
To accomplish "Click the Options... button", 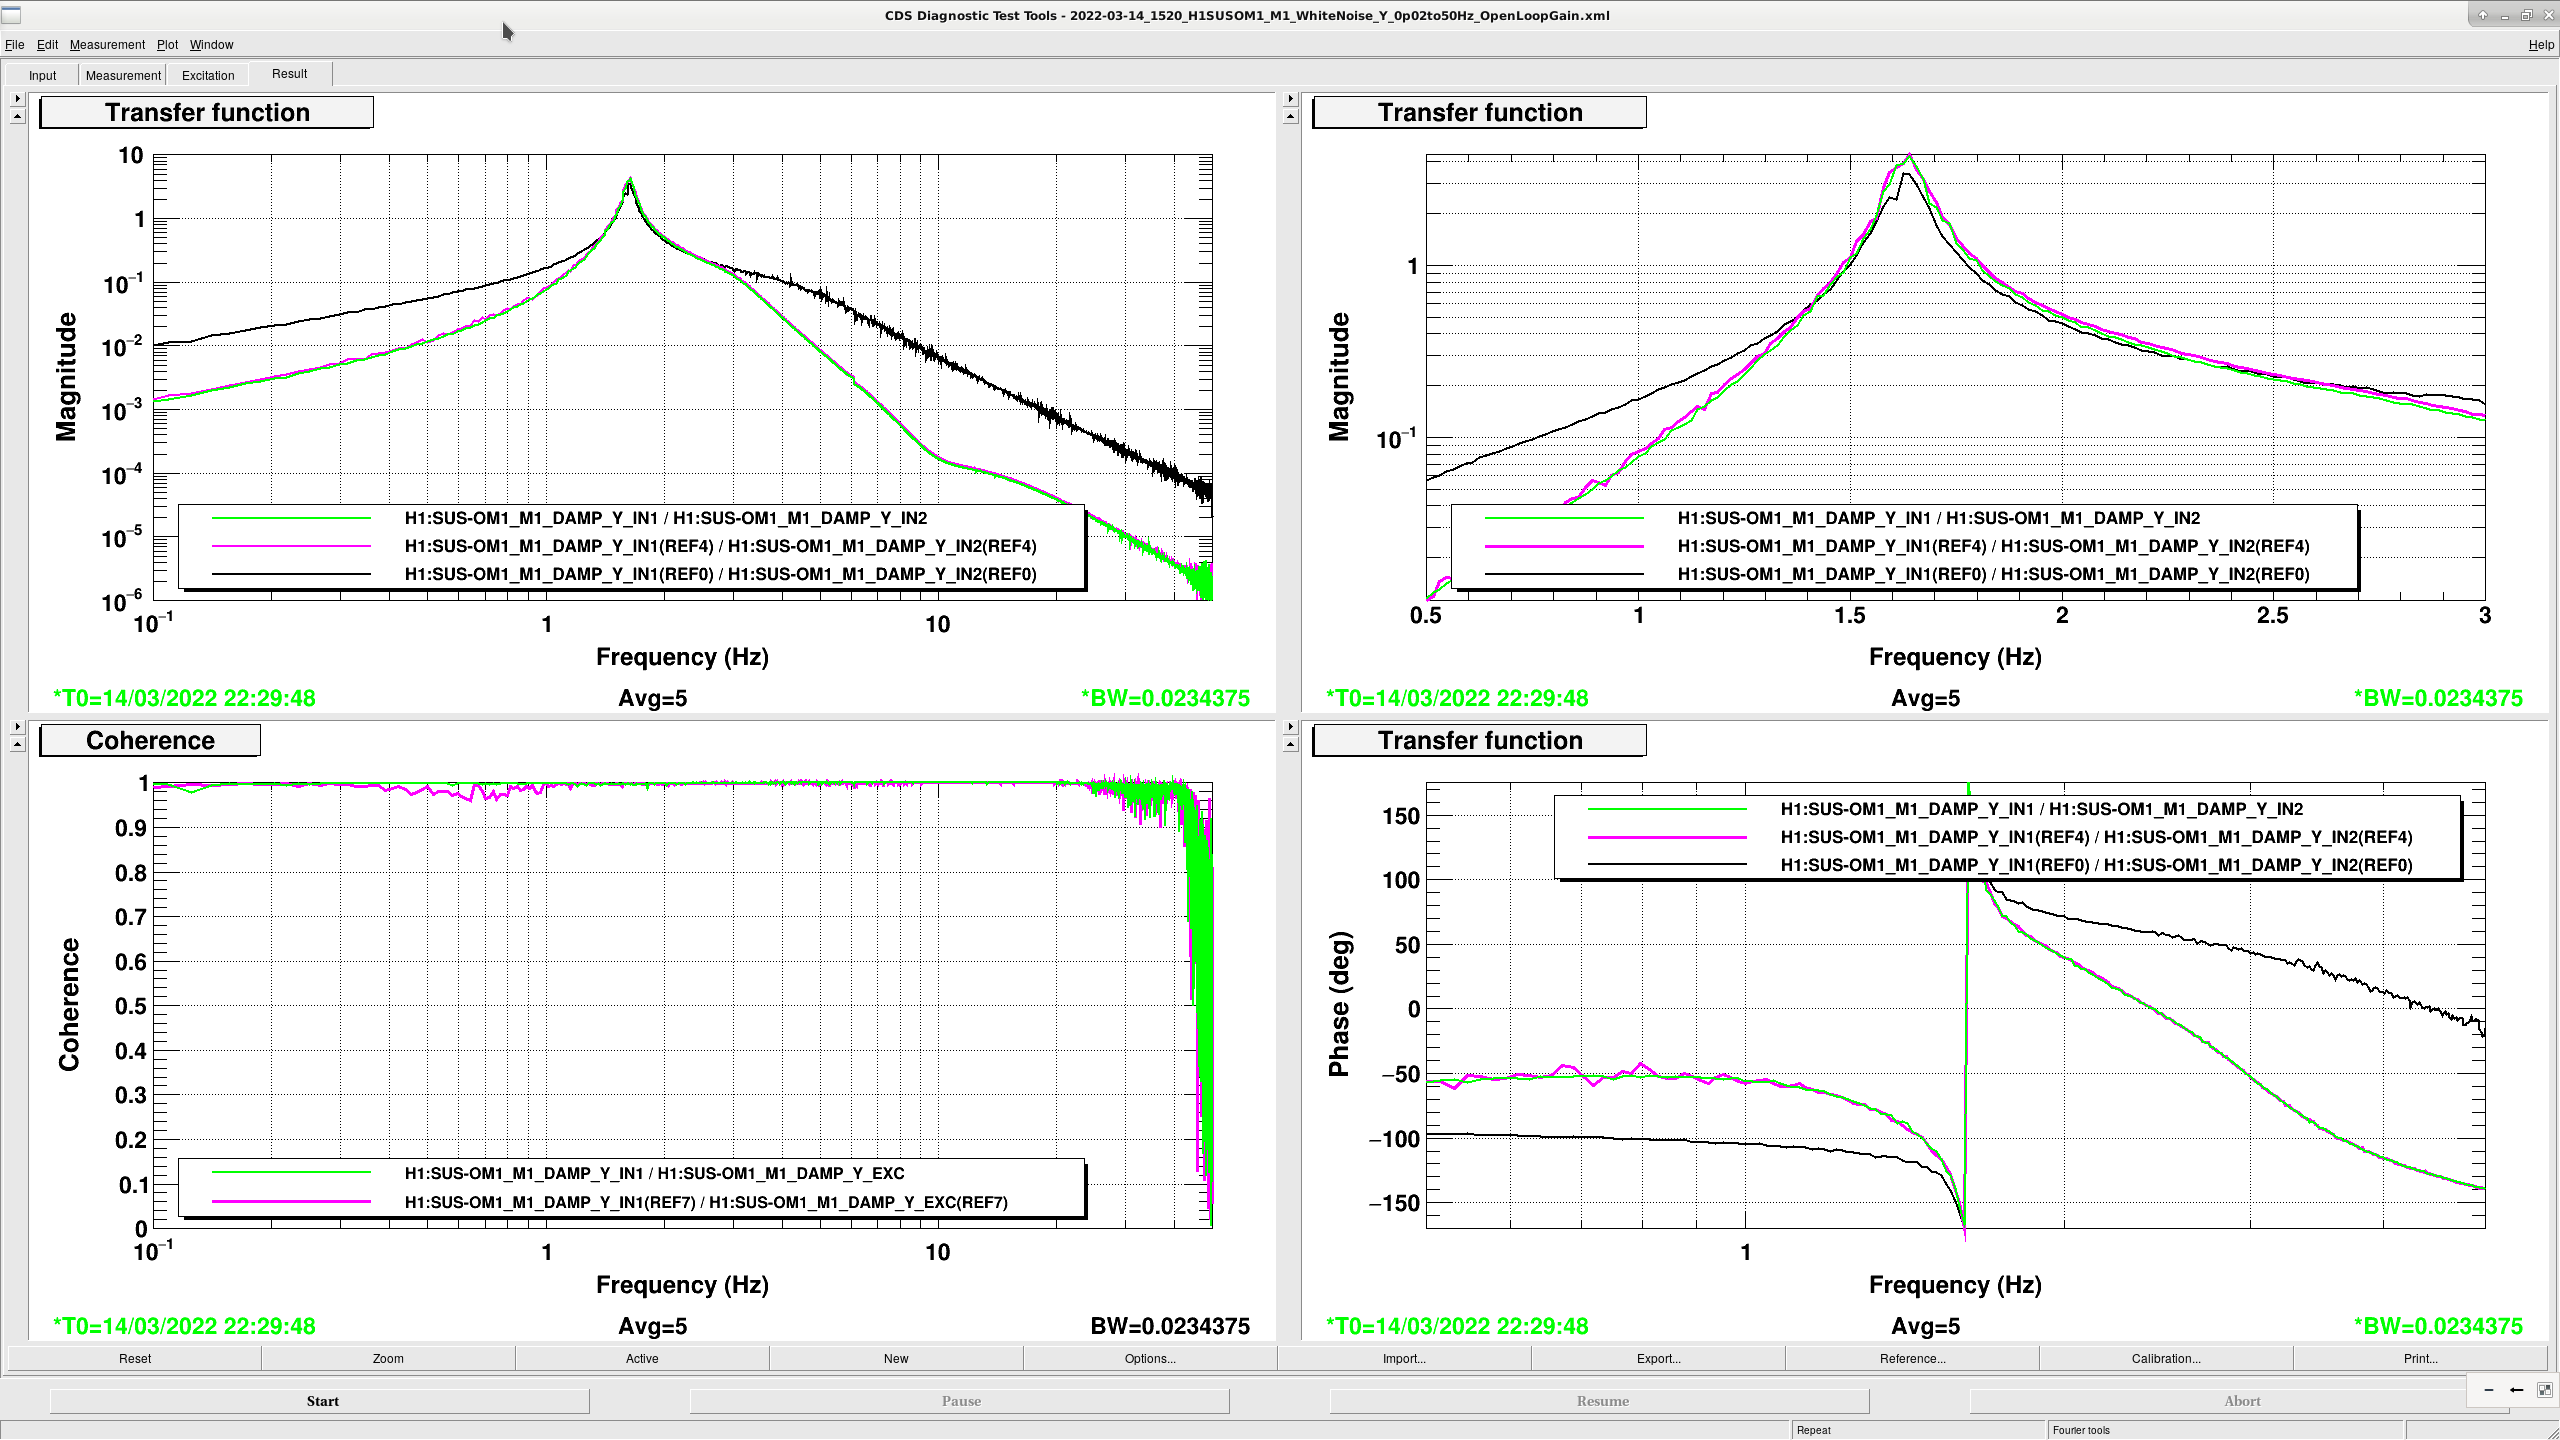I will pyautogui.click(x=1150, y=1358).
